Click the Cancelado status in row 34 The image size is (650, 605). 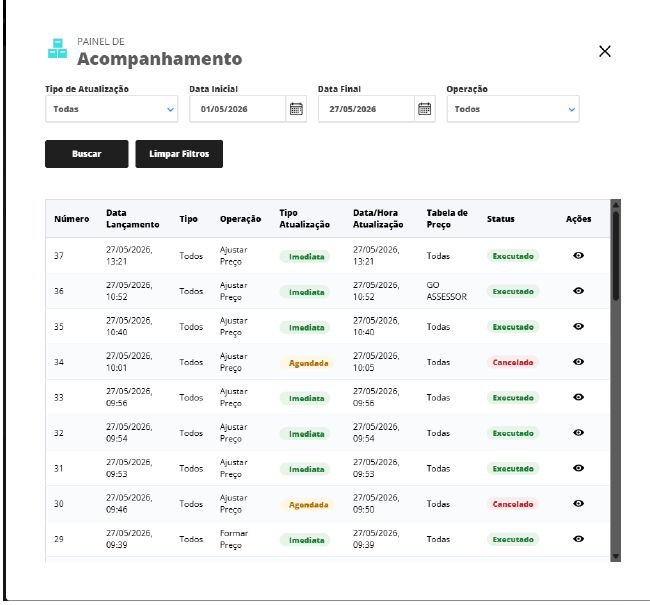[x=513, y=362]
